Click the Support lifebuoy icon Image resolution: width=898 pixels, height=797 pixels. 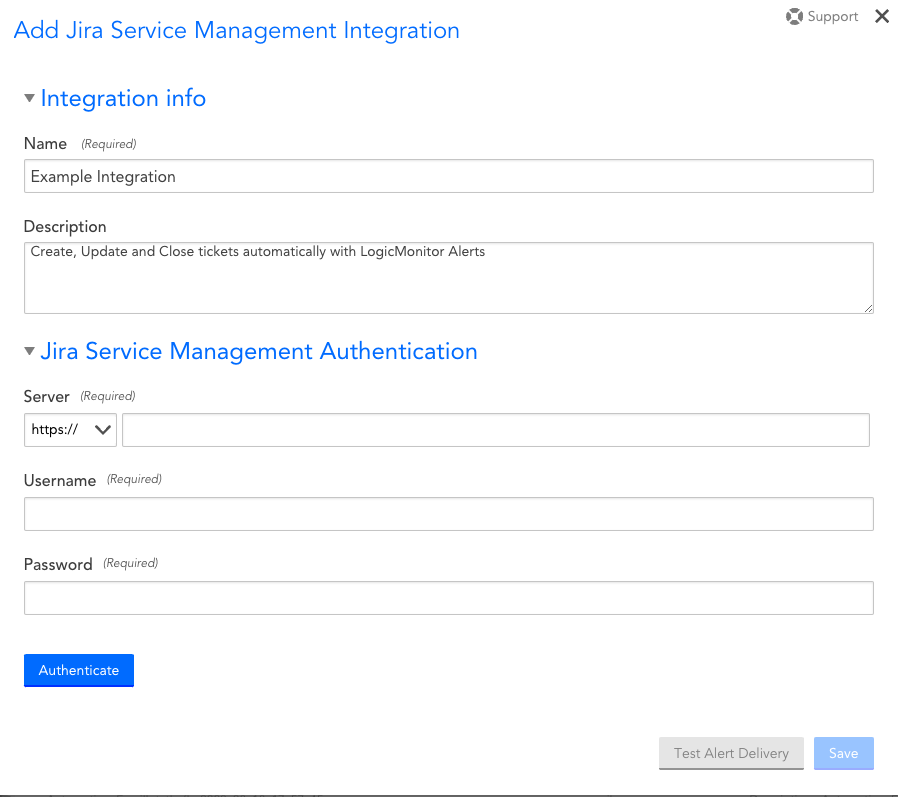tap(794, 17)
